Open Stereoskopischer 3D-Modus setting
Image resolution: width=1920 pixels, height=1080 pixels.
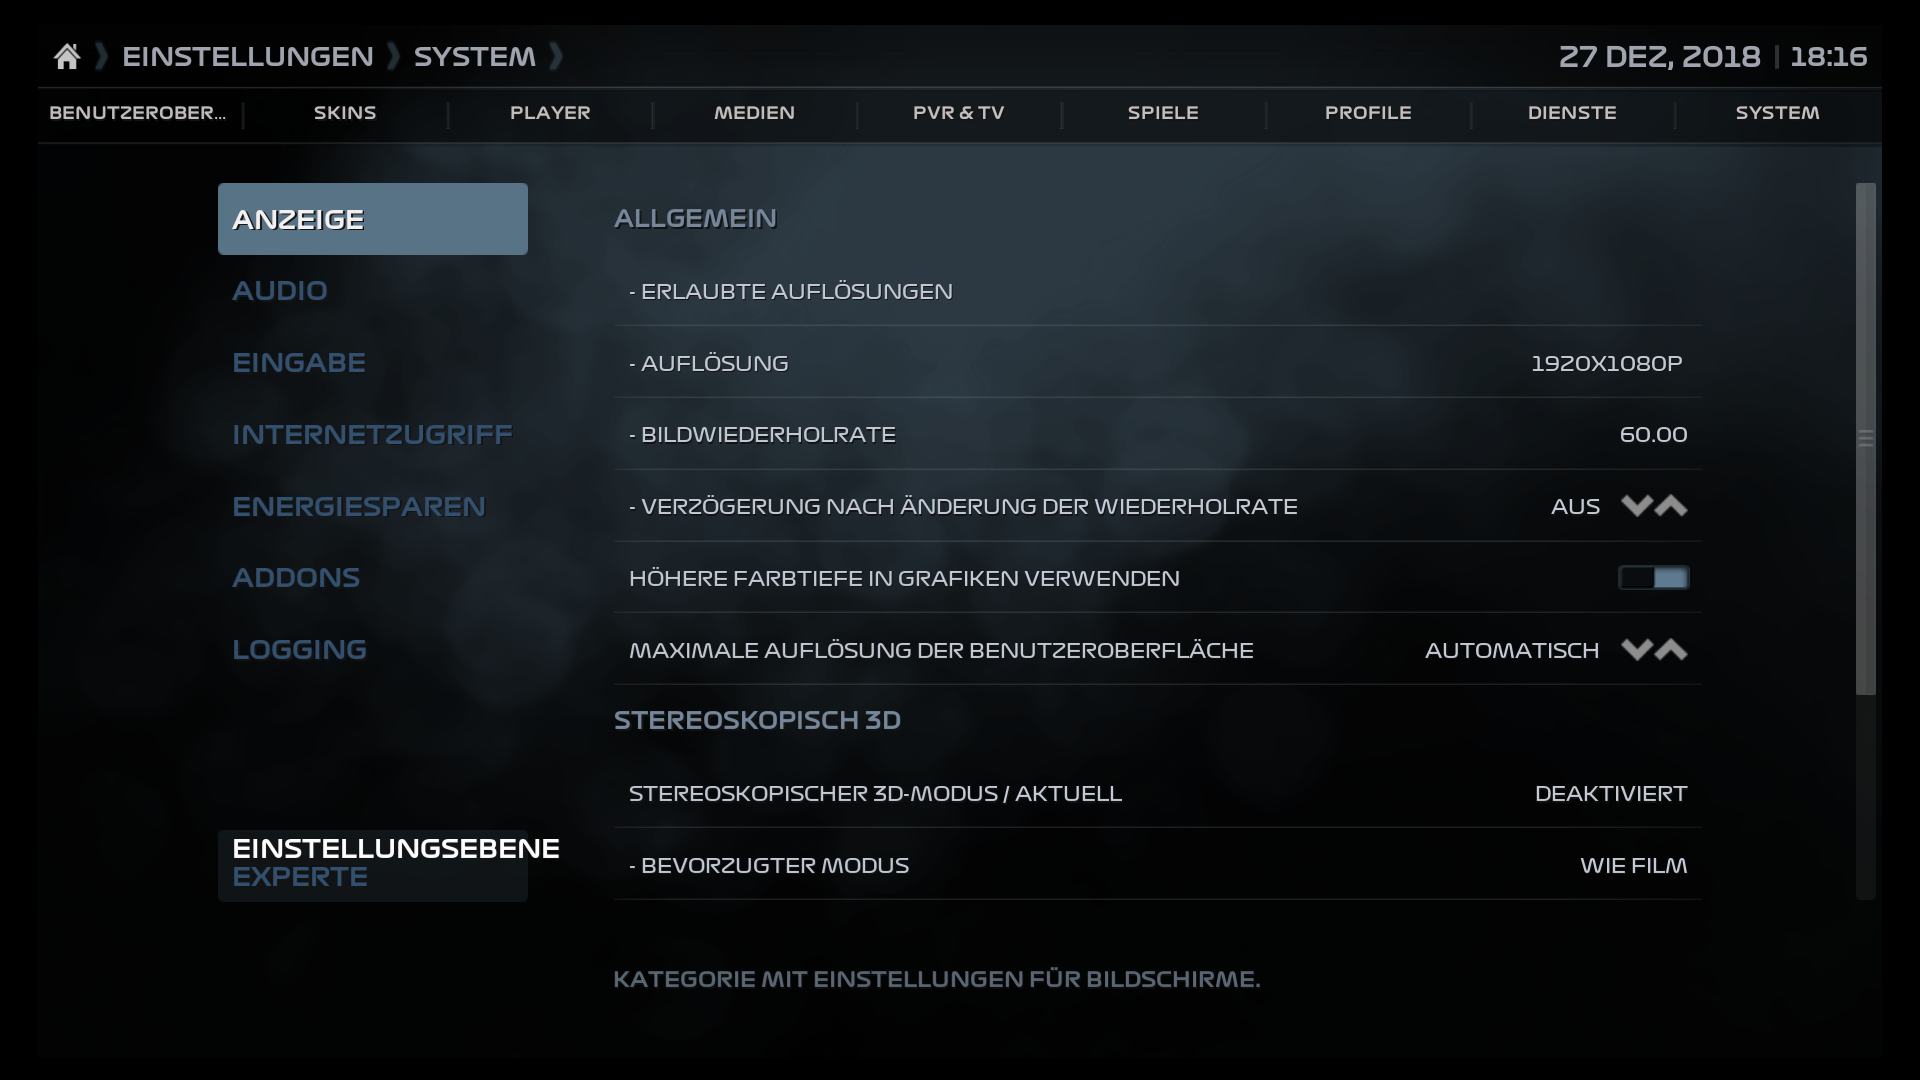[x=1100, y=793]
